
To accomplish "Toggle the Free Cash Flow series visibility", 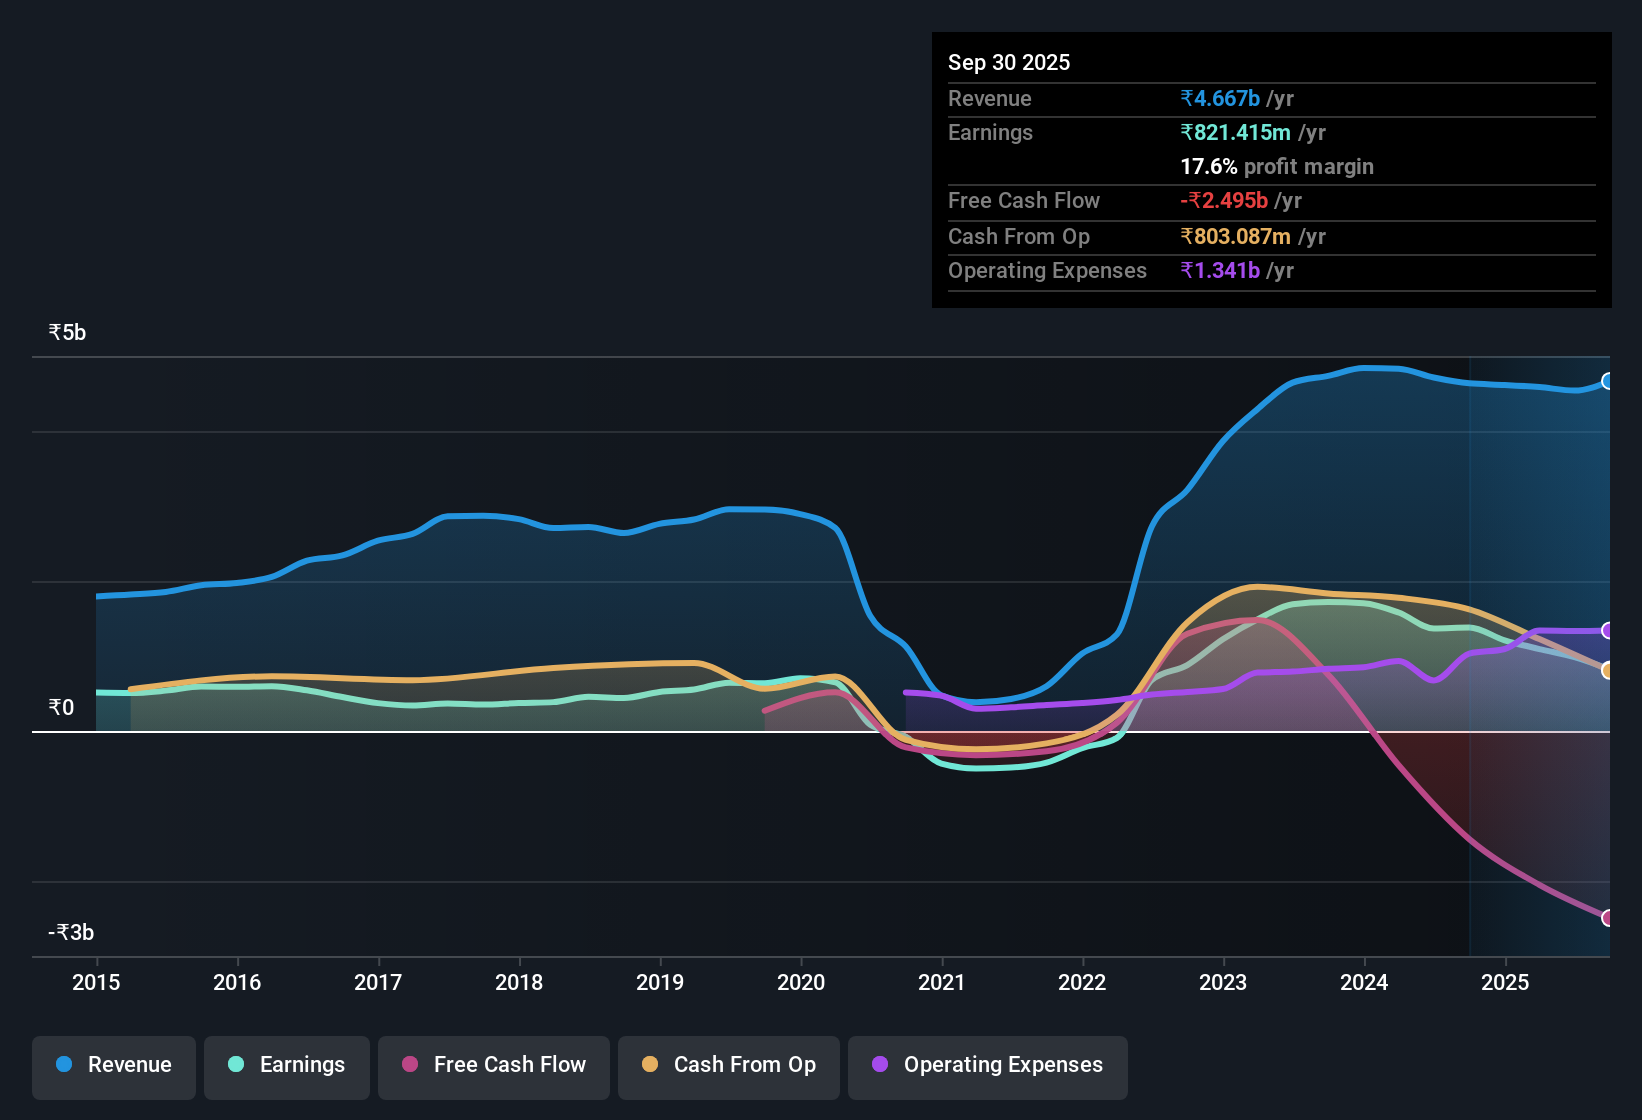I will point(493,1065).
